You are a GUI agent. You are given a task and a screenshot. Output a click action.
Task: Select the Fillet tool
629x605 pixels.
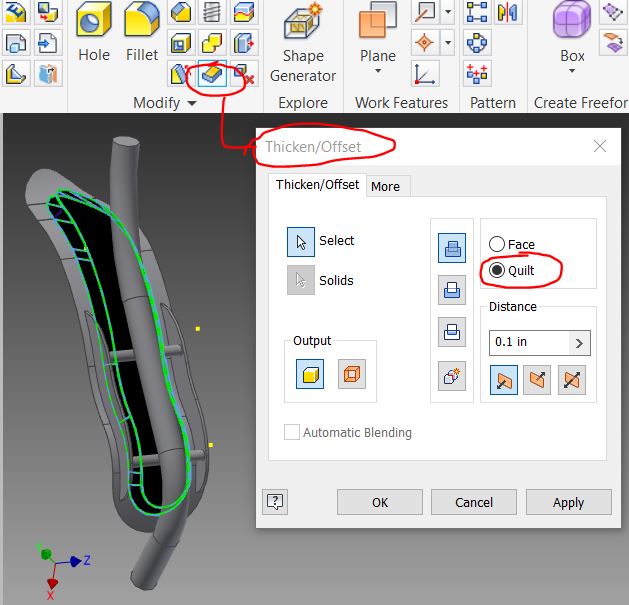[142, 32]
